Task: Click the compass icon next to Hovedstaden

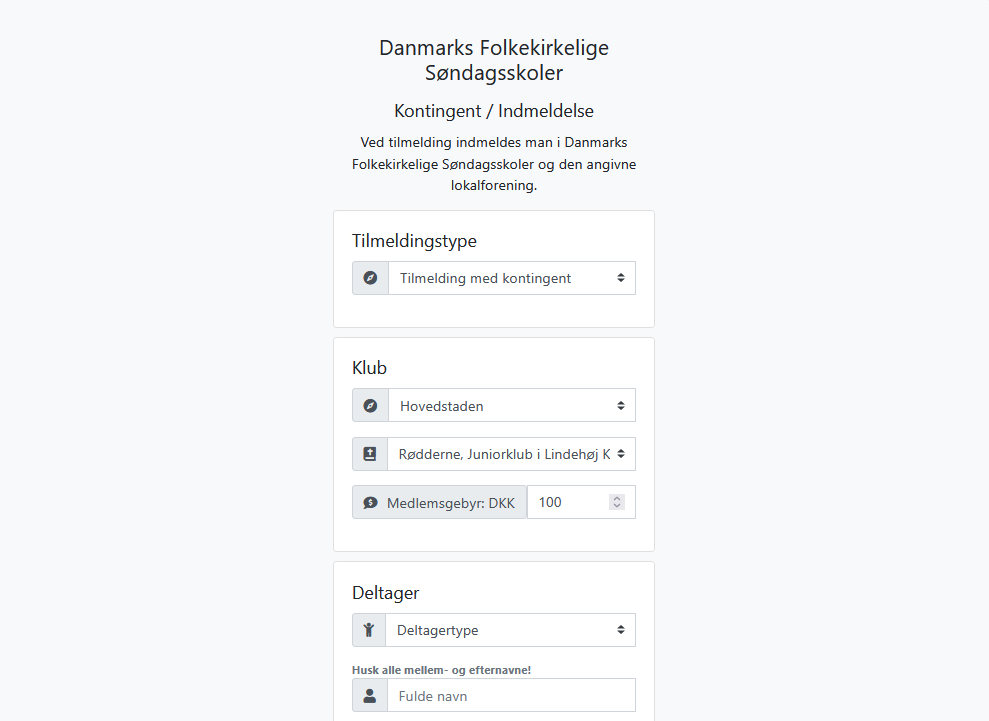Action: pyautogui.click(x=370, y=406)
